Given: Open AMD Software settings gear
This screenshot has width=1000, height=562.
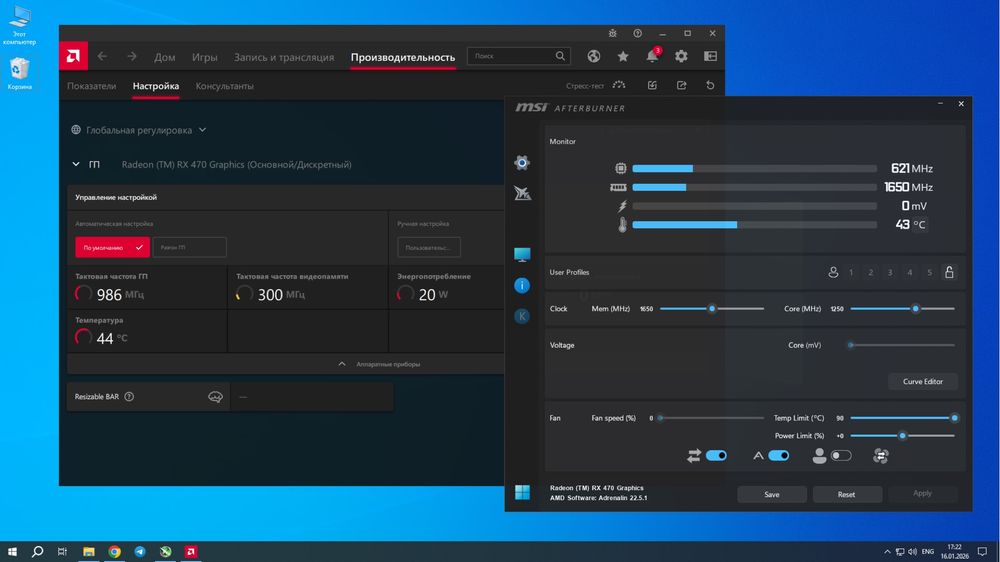Looking at the screenshot, I should point(681,56).
